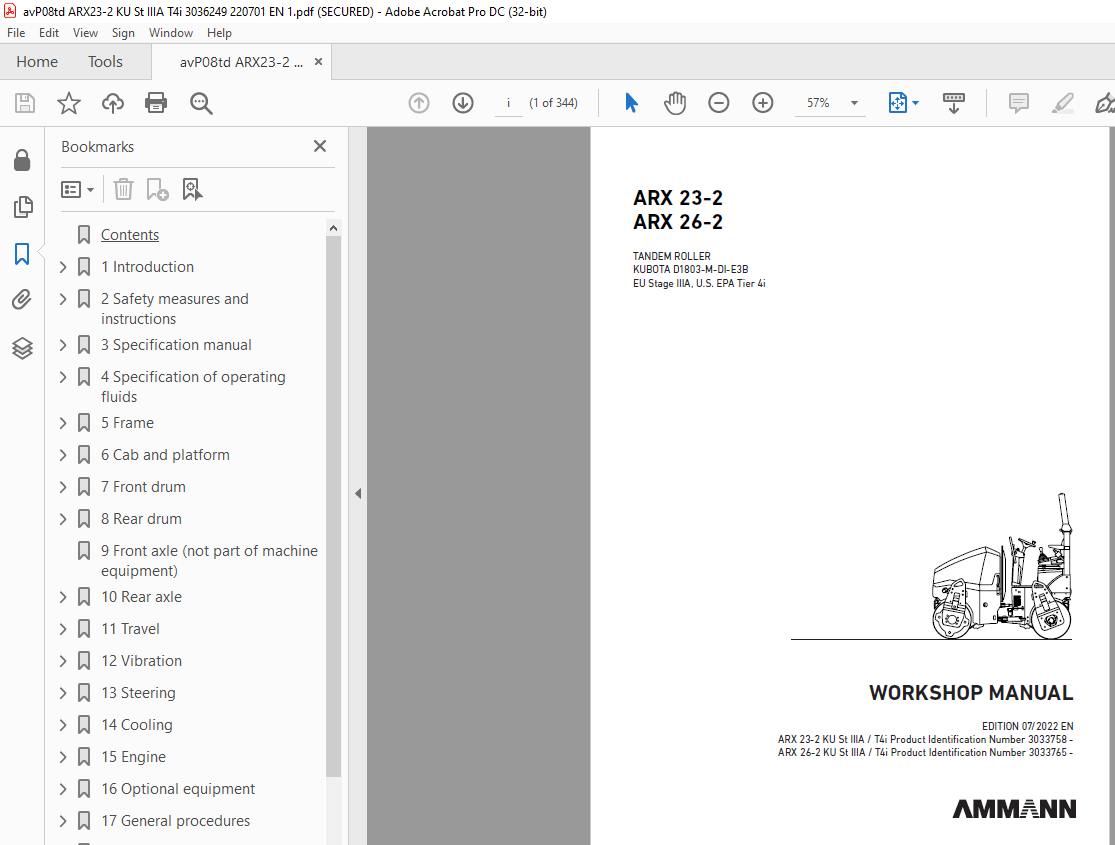This screenshot has width=1115, height=845.
Task: Activate the Hand pan tool
Action: [675, 103]
